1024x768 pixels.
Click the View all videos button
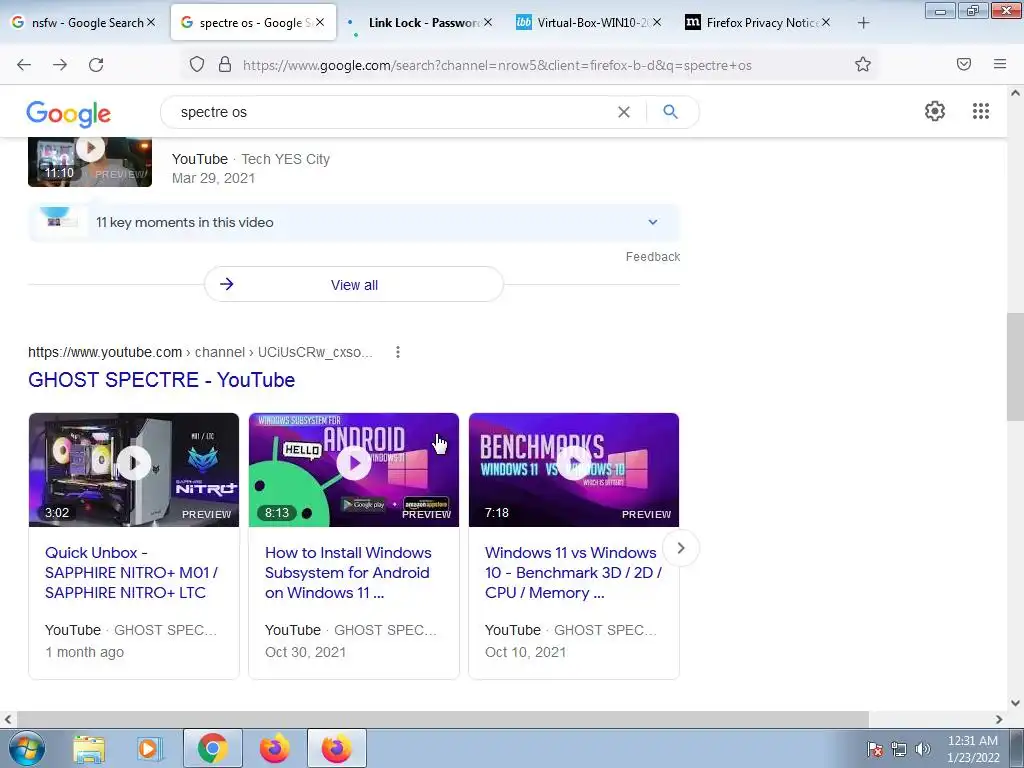pyautogui.click(x=354, y=285)
